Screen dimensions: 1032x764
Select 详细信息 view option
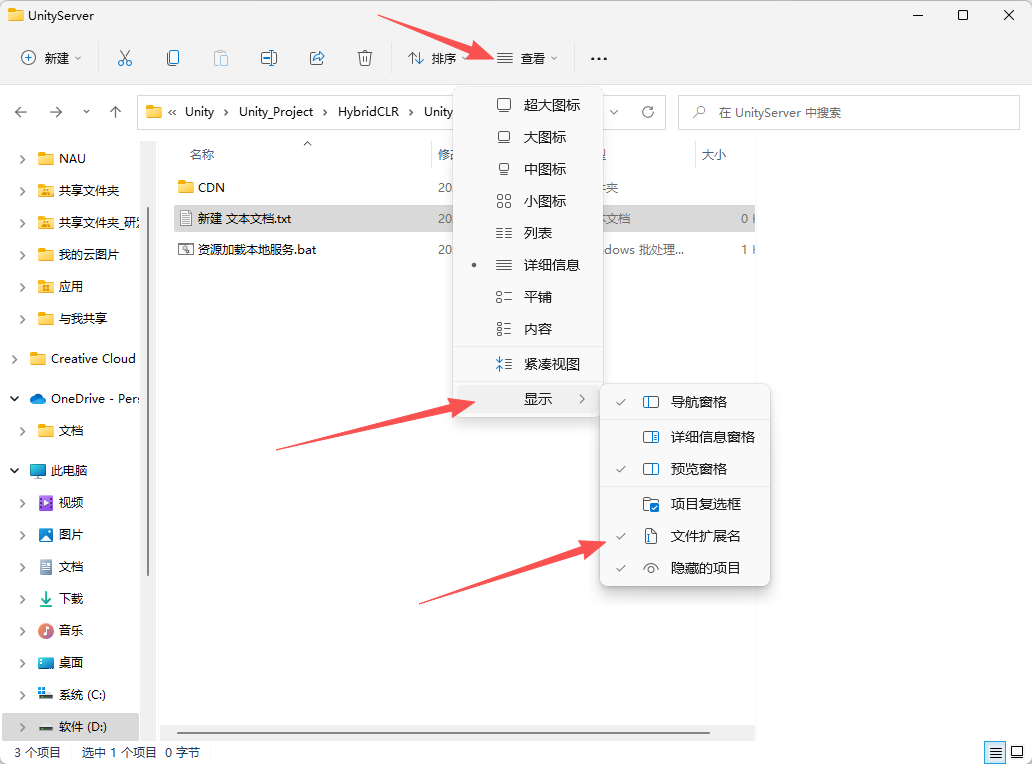pyautogui.click(x=528, y=265)
